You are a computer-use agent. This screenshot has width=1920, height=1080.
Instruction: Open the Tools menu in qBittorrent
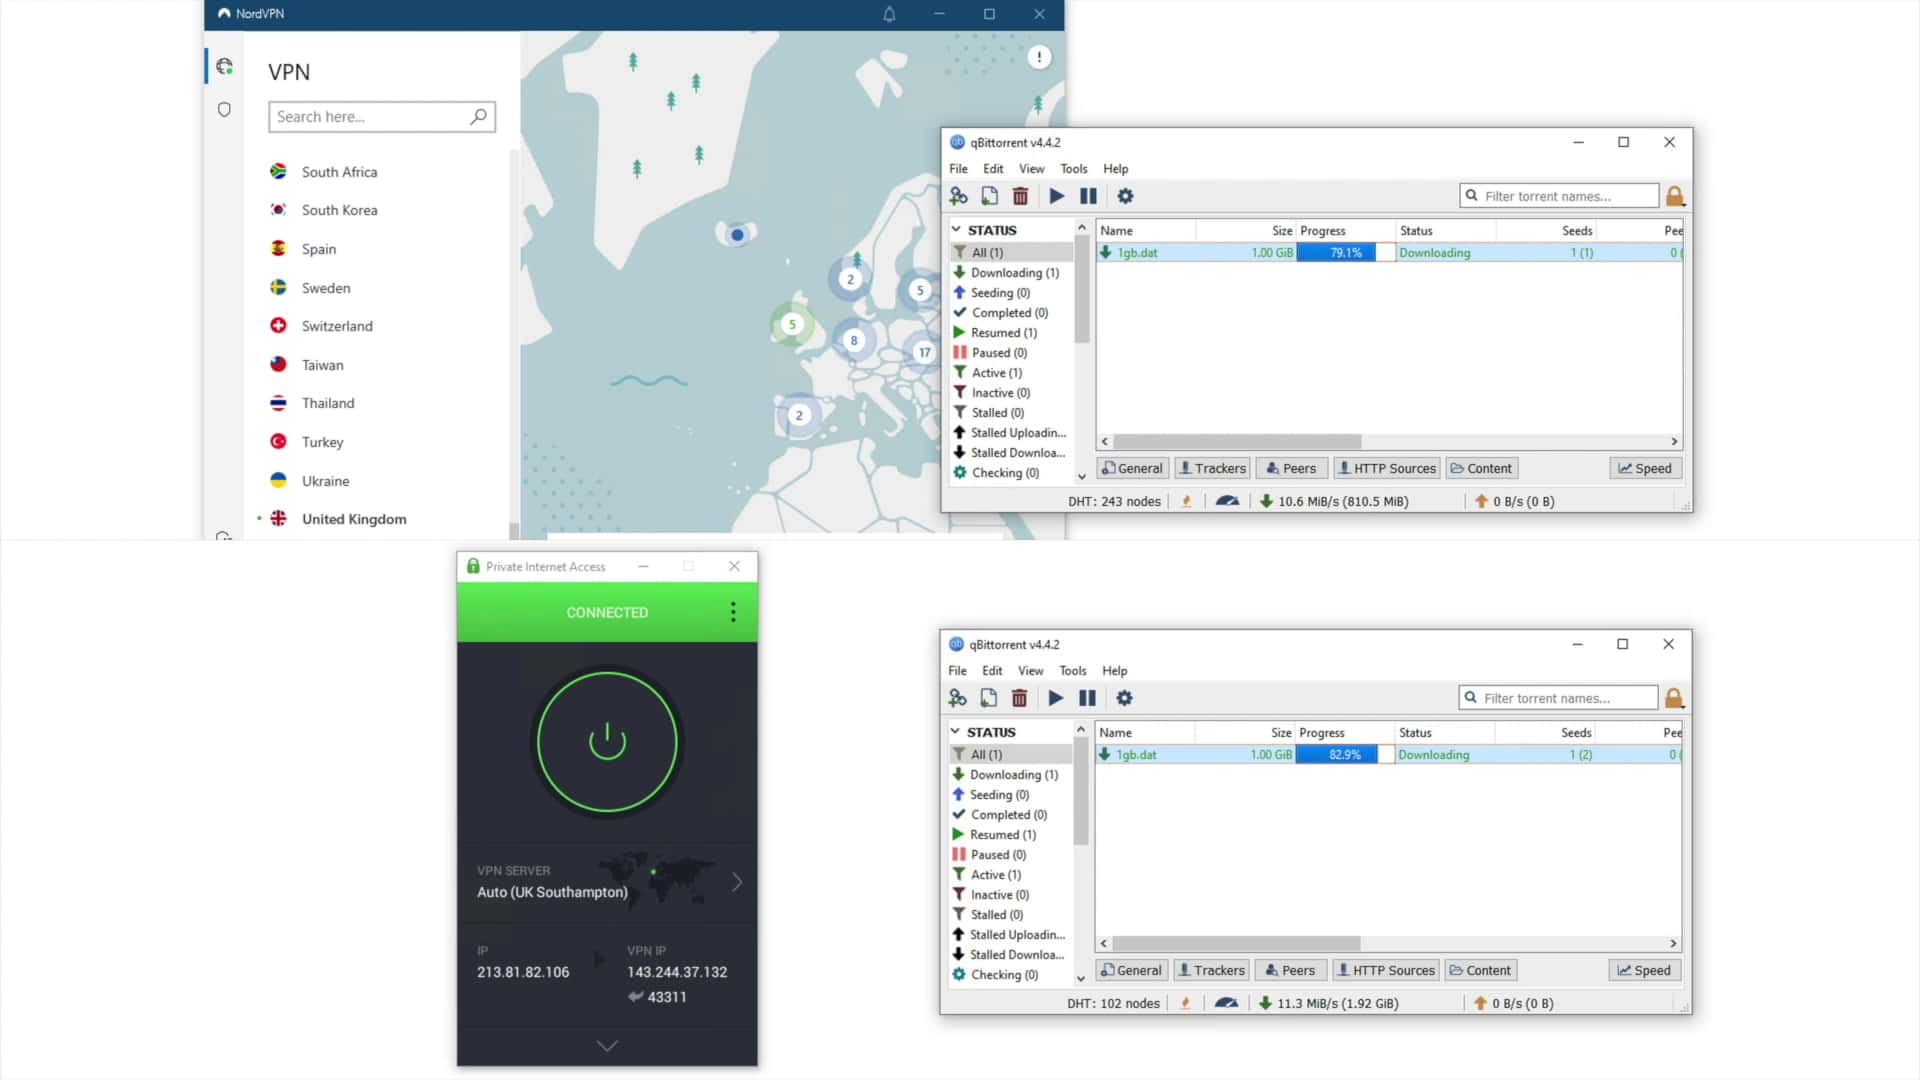pyautogui.click(x=1073, y=168)
